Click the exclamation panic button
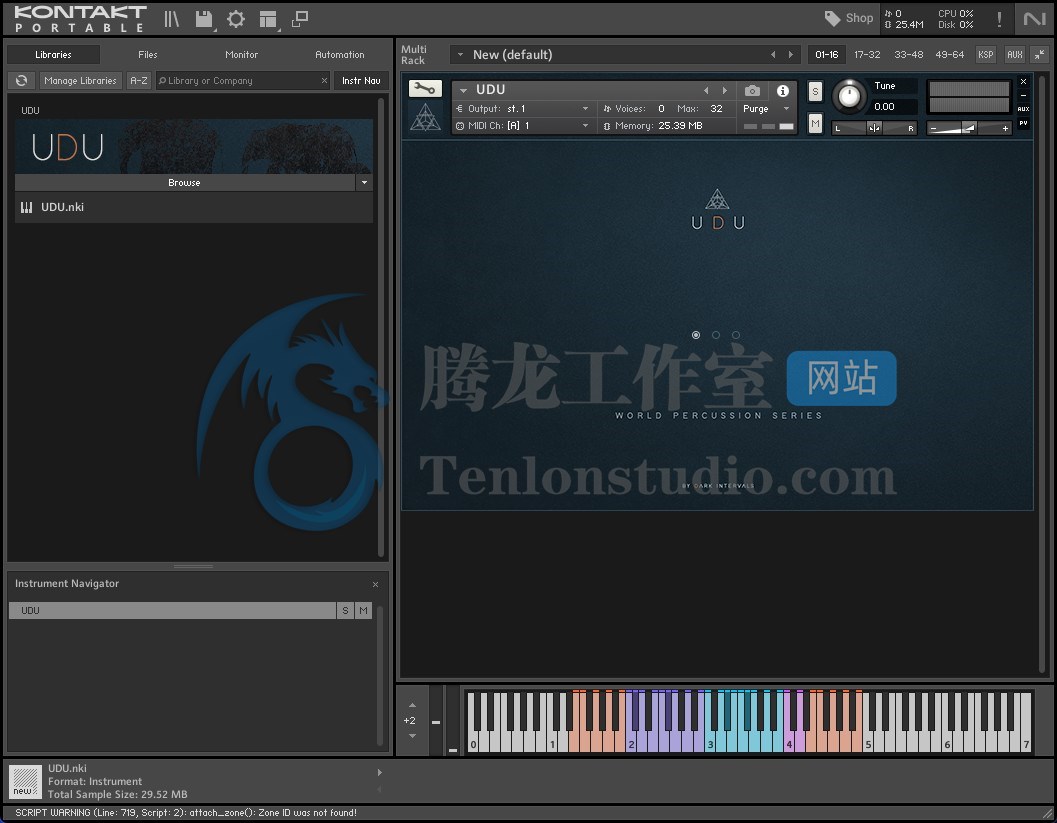Image resolution: width=1057 pixels, height=823 pixels. click(x=999, y=19)
